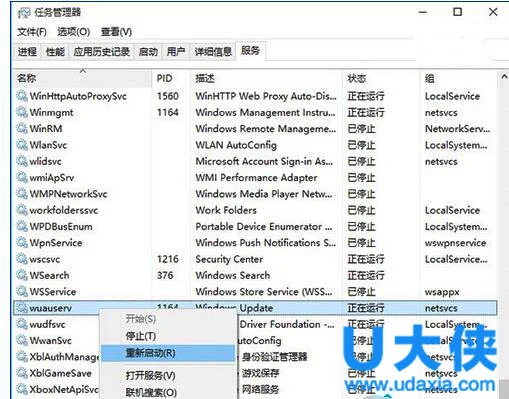Image resolution: width=509 pixels, height=399 pixels.
Task: Click the gear icon beside Winmgmt
Action: point(22,112)
